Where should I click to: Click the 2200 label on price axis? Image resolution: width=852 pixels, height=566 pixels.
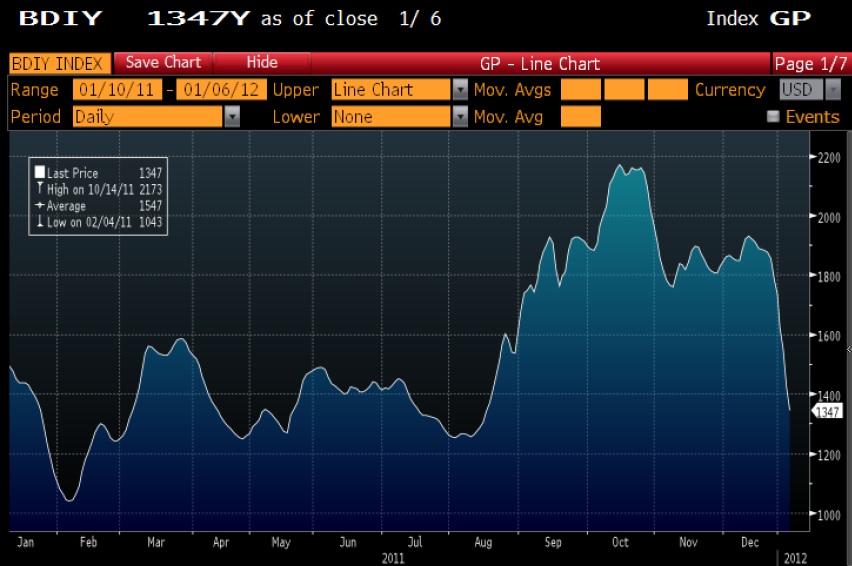coord(829,158)
